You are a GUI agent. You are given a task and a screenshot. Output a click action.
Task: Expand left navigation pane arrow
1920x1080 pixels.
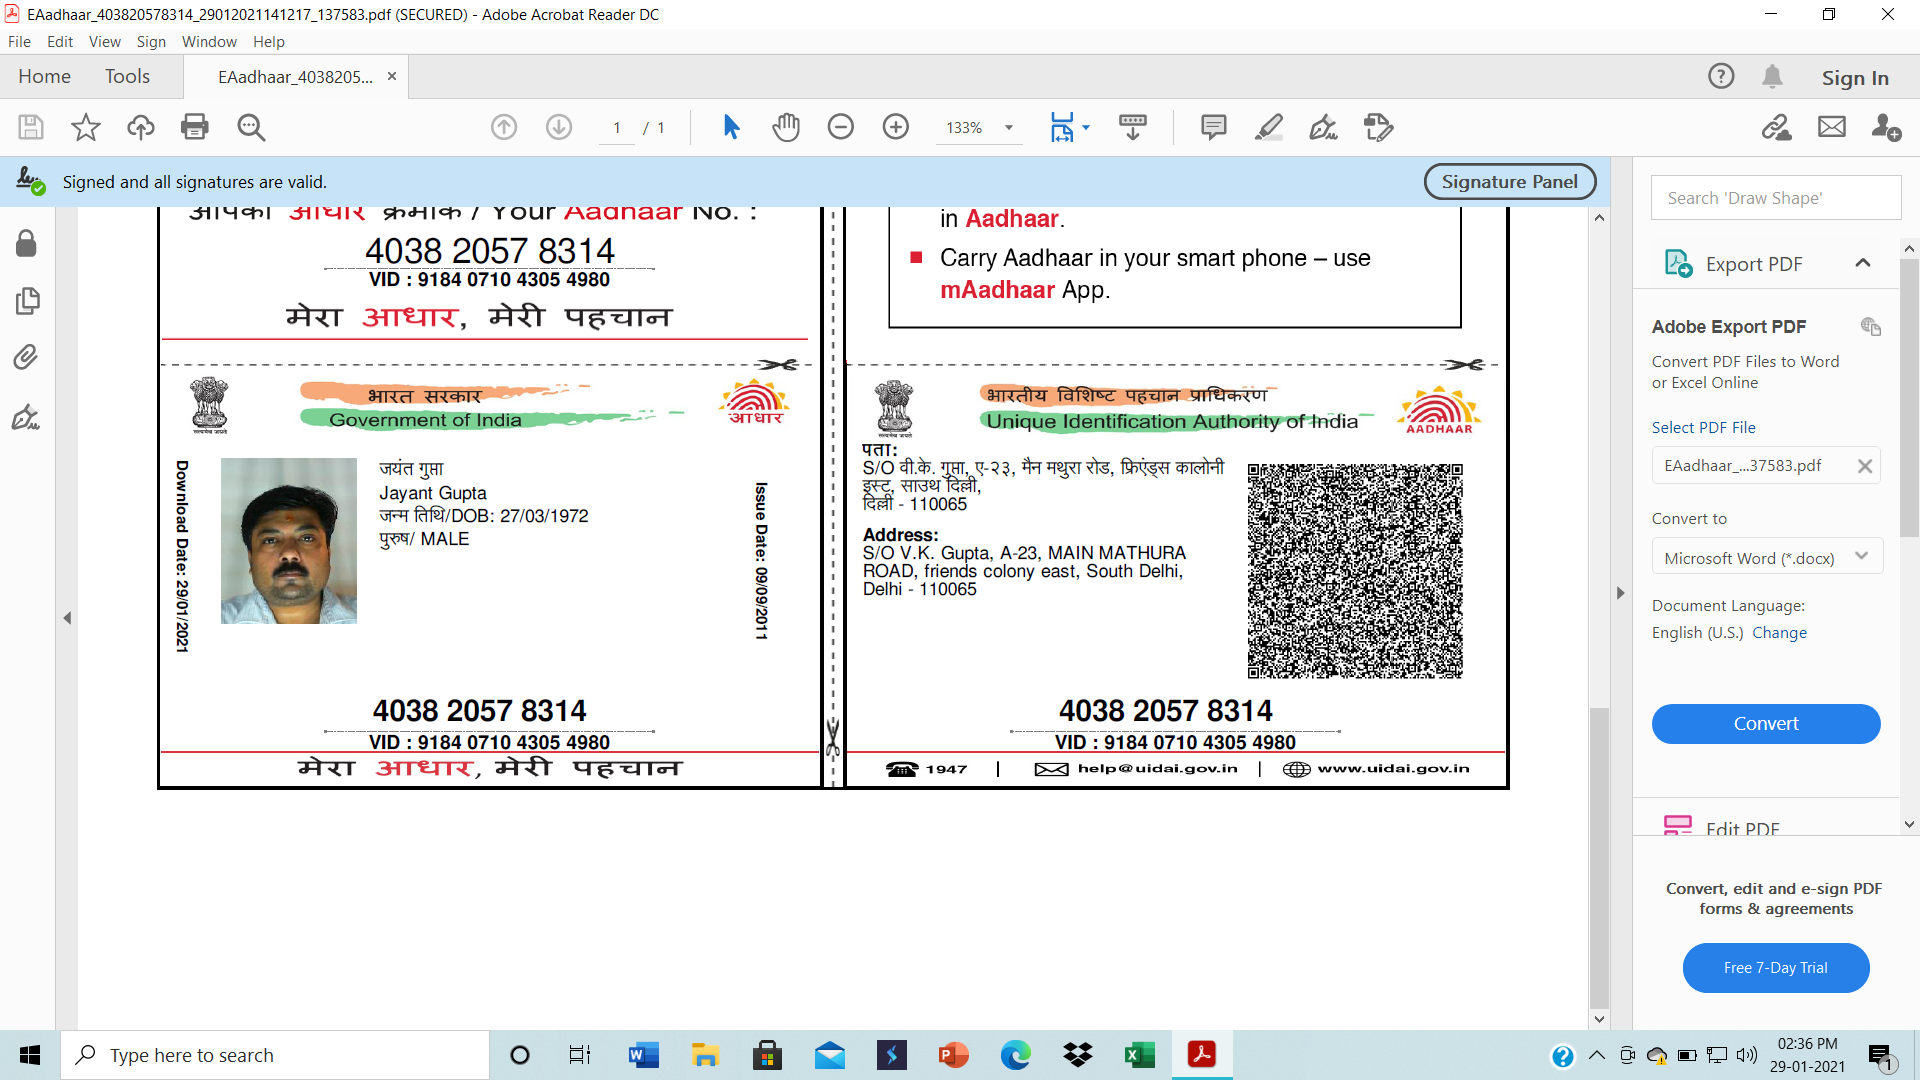coord(67,618)
